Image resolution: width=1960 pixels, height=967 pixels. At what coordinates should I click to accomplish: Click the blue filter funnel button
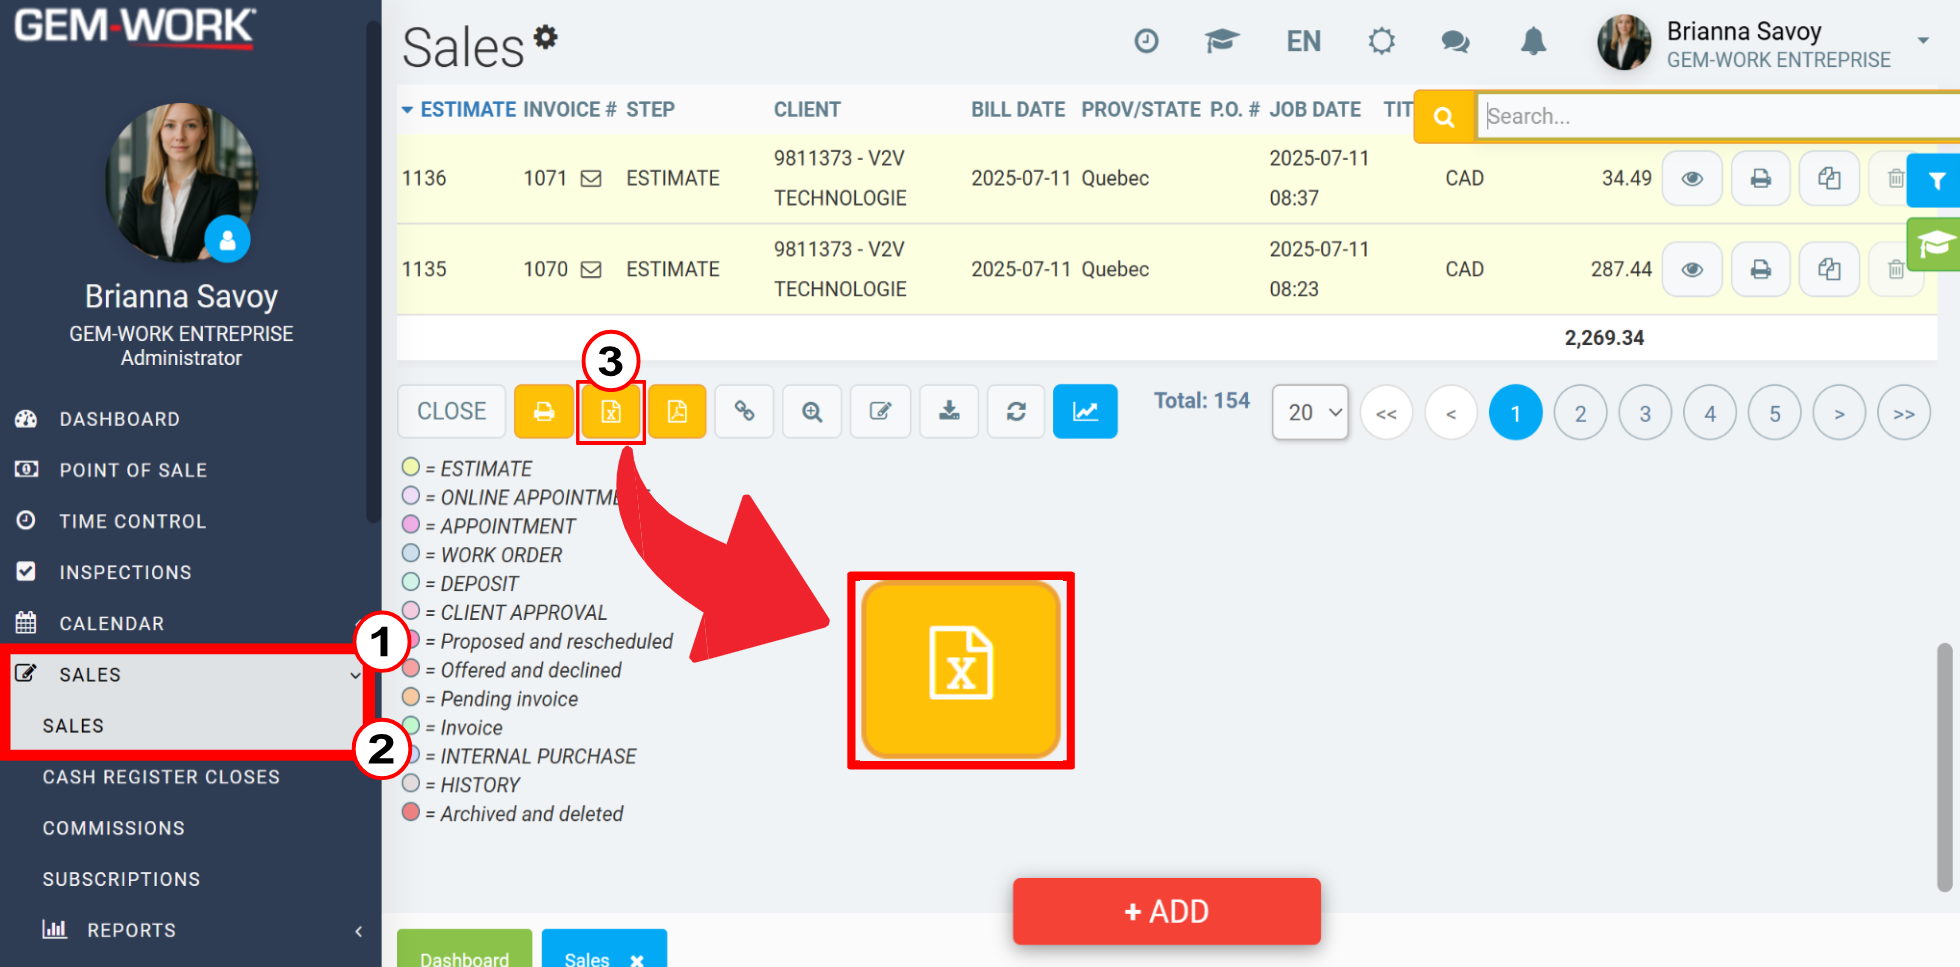[x=1935, y=181]
